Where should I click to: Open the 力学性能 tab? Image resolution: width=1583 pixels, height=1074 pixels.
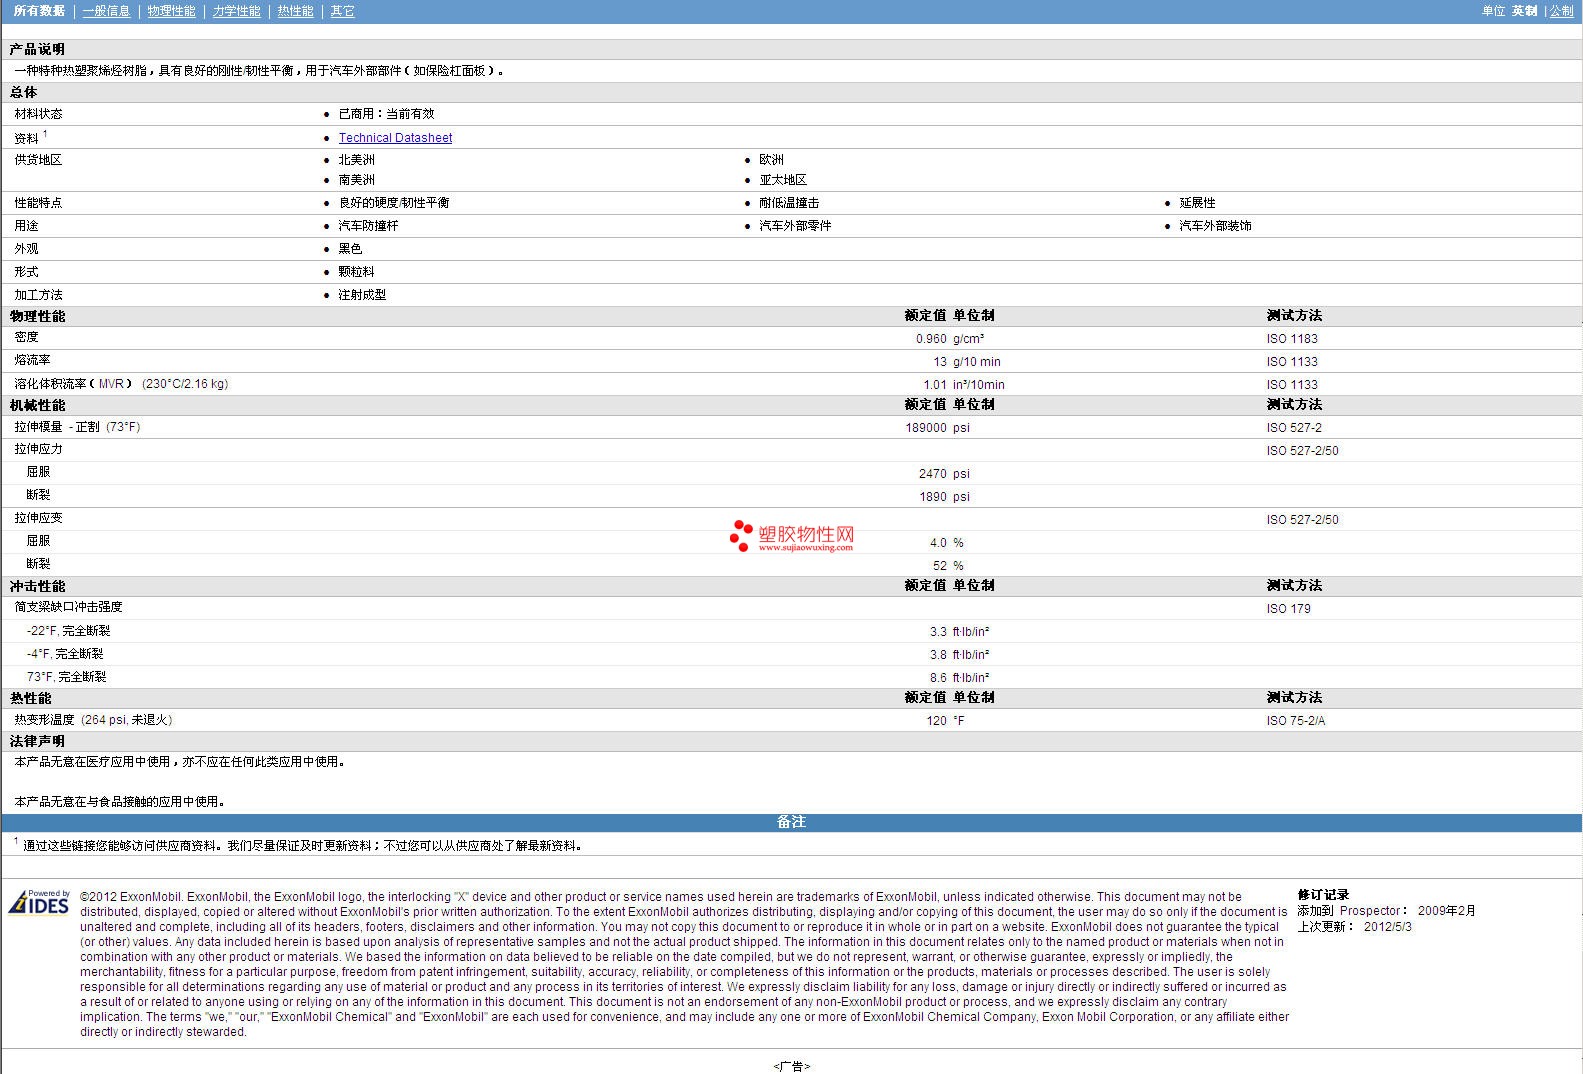tap(236, 11)
